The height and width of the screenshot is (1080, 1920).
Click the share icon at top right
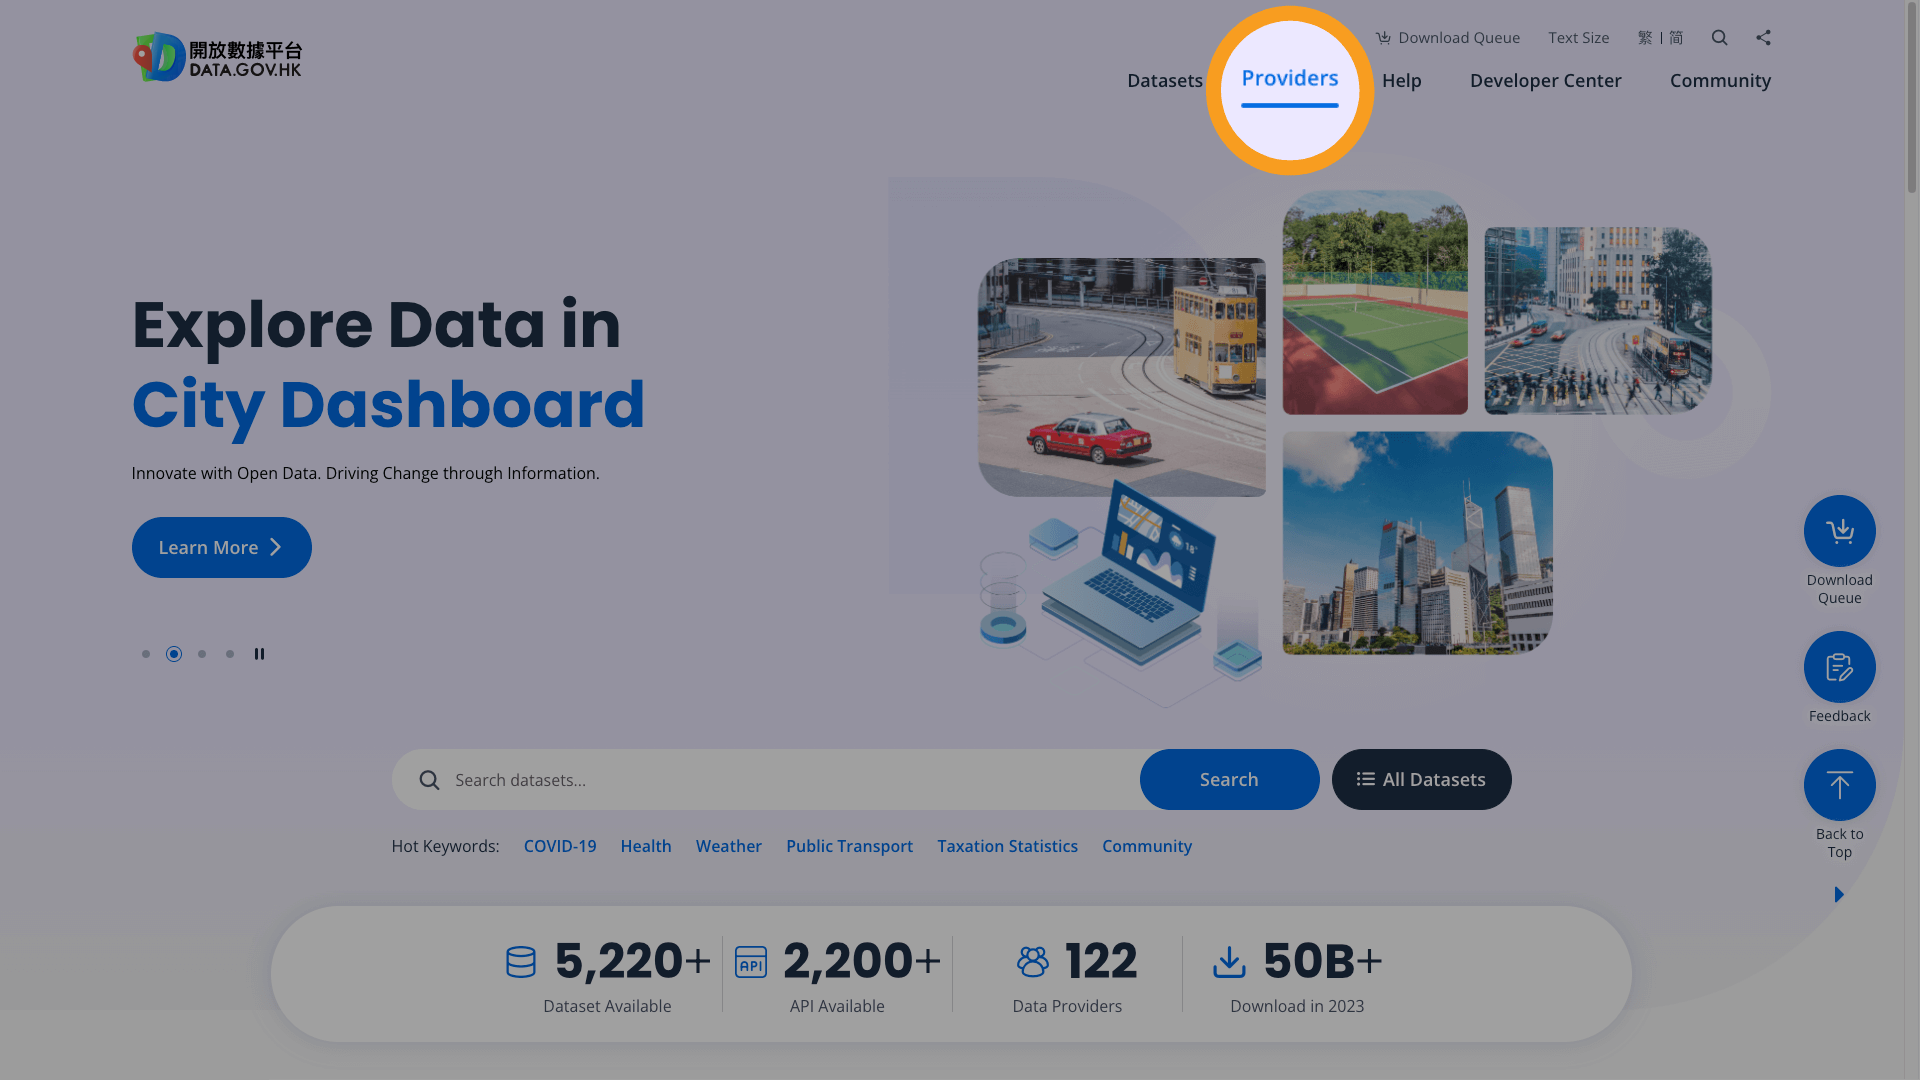(x=1763, y=37)
